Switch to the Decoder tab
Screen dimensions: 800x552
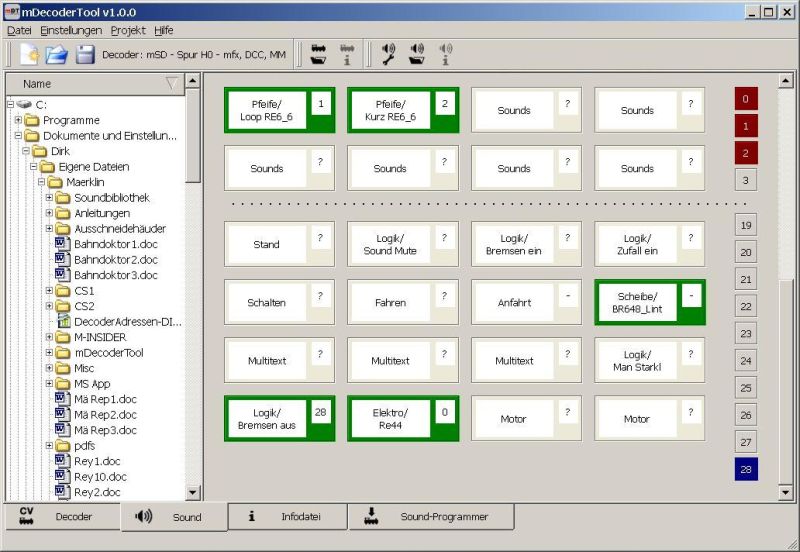tap(62, 517)
